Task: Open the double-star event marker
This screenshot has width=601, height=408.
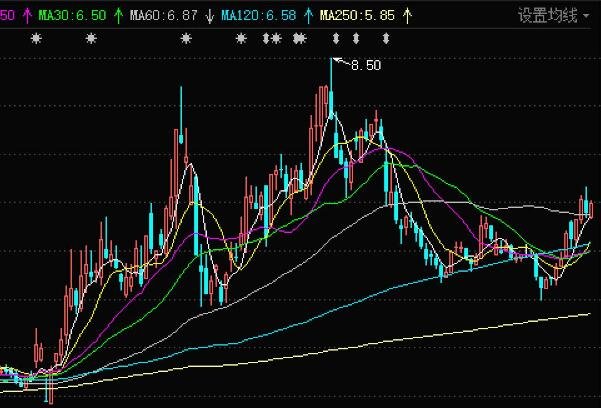Action: [x=300, y=38]
